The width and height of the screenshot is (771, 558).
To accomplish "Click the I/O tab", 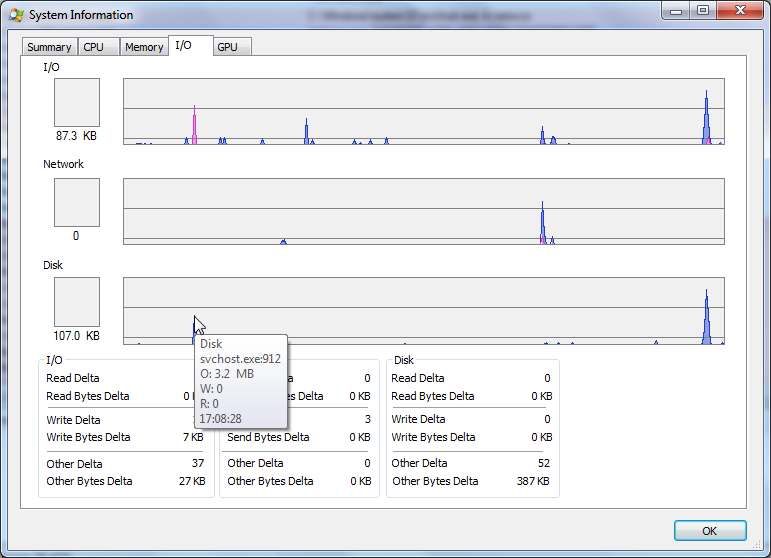I will 183,45.
